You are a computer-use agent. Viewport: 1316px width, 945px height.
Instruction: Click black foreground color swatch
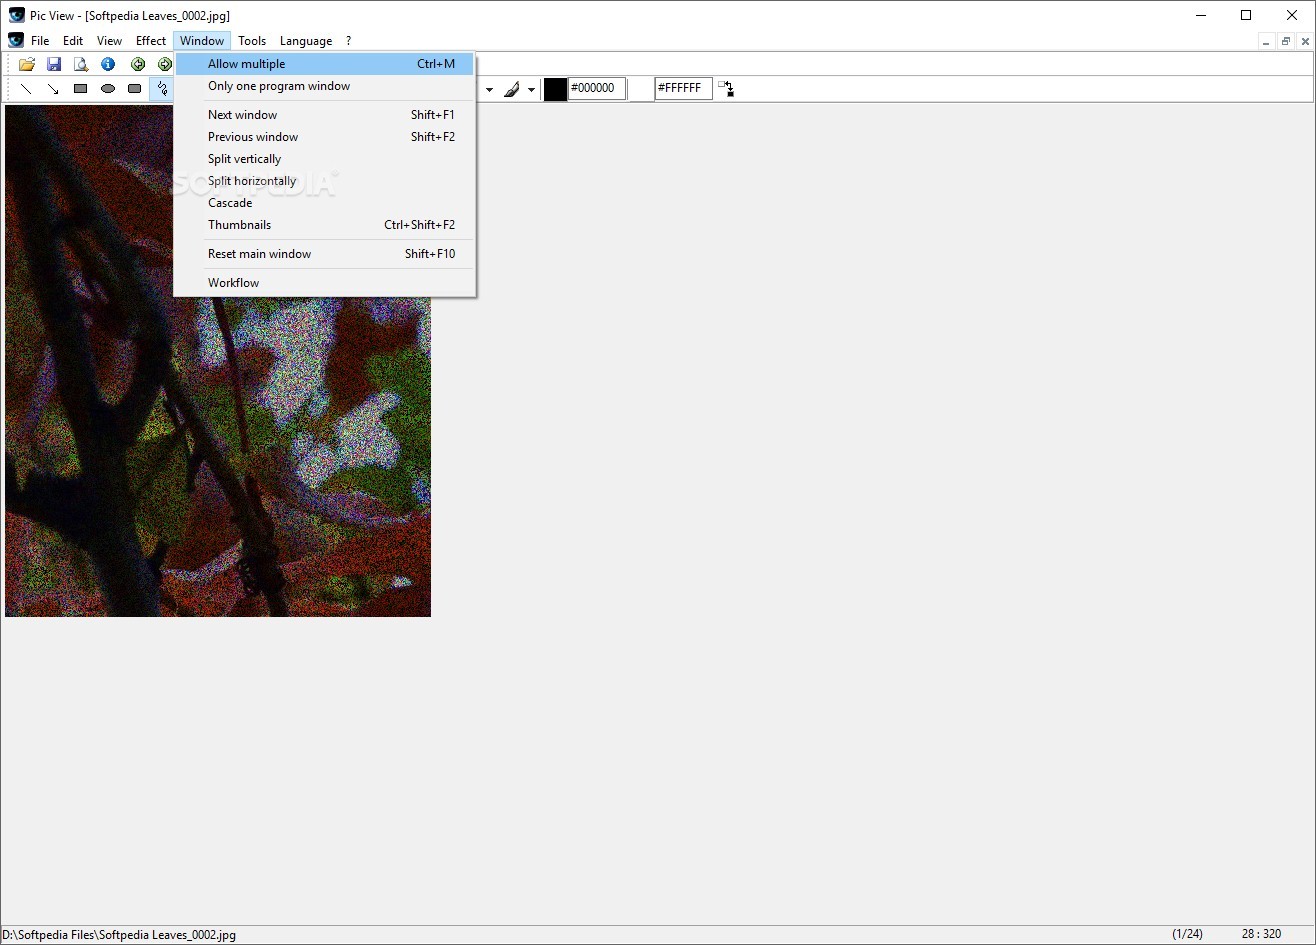(x=555, y=89)
